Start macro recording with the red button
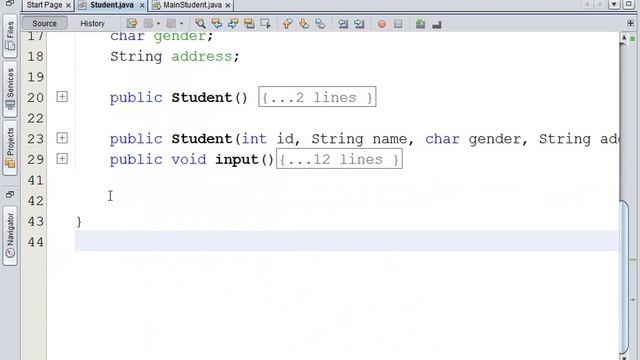Image resolution: width=640 pixels, height=360 pixels. pyautogui.click(x=382, y=24)
